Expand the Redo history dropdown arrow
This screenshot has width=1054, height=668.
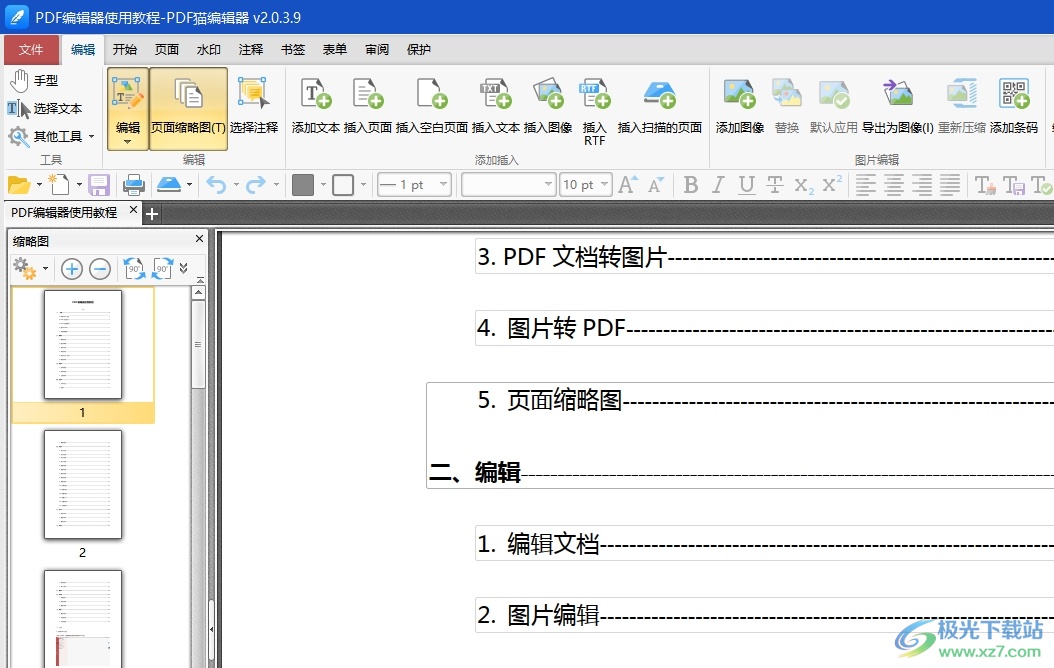(276, 184)
